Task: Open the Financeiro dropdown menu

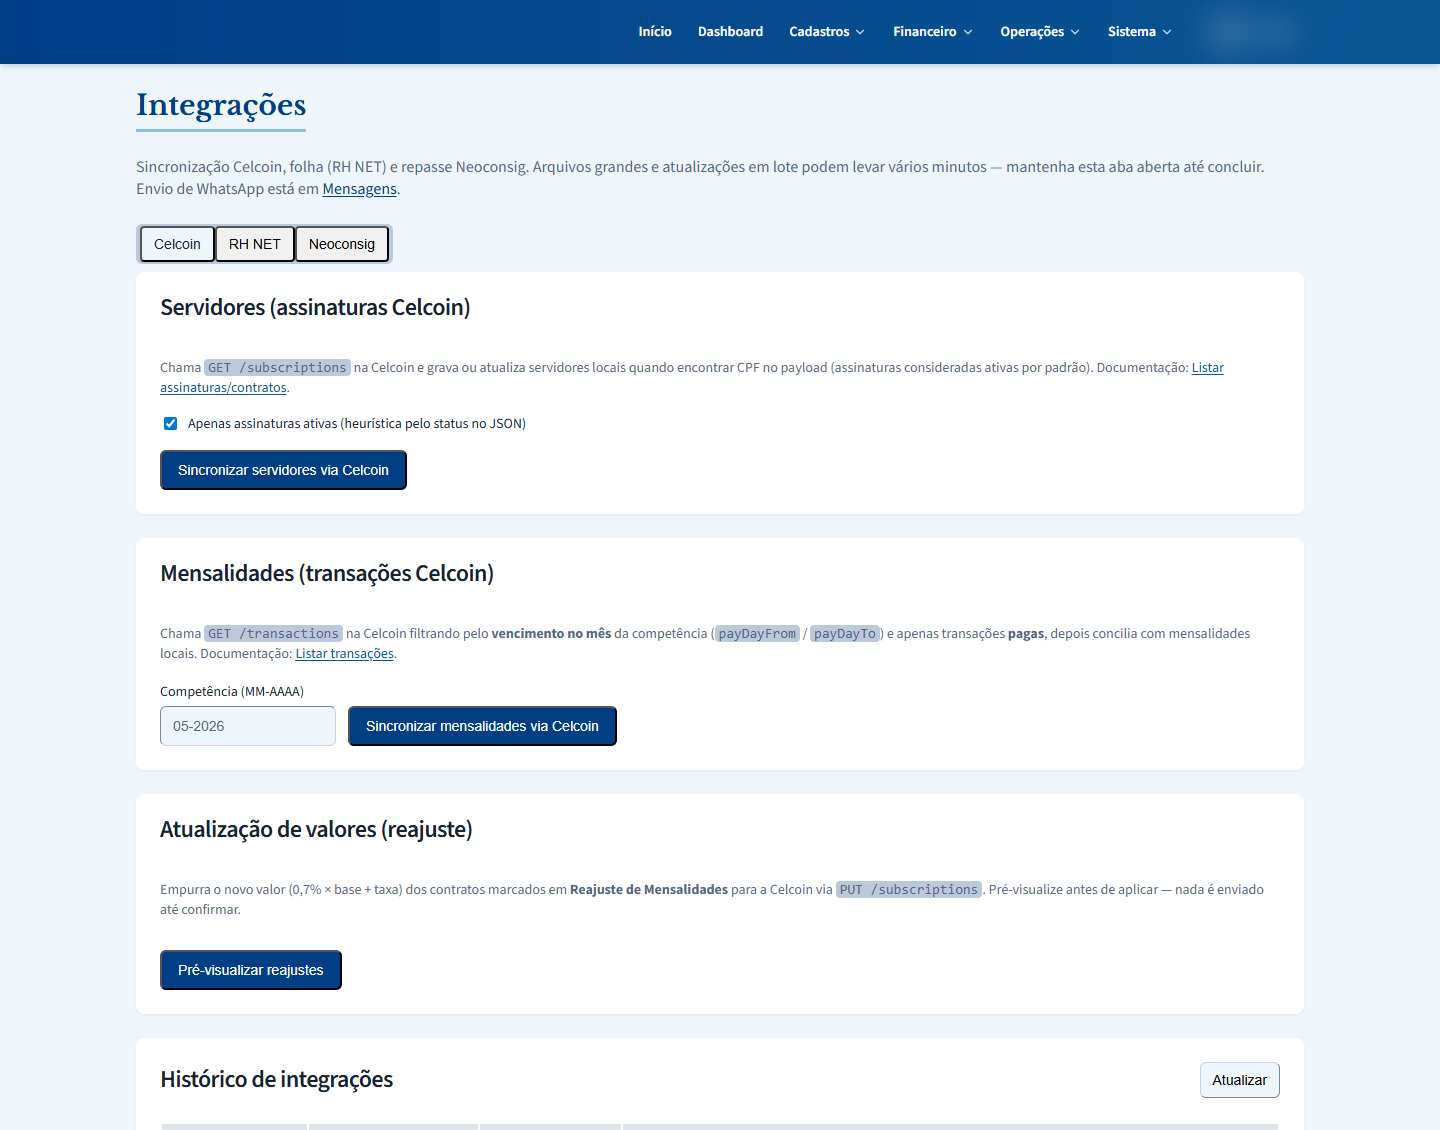Action: (x=932, y=32)
